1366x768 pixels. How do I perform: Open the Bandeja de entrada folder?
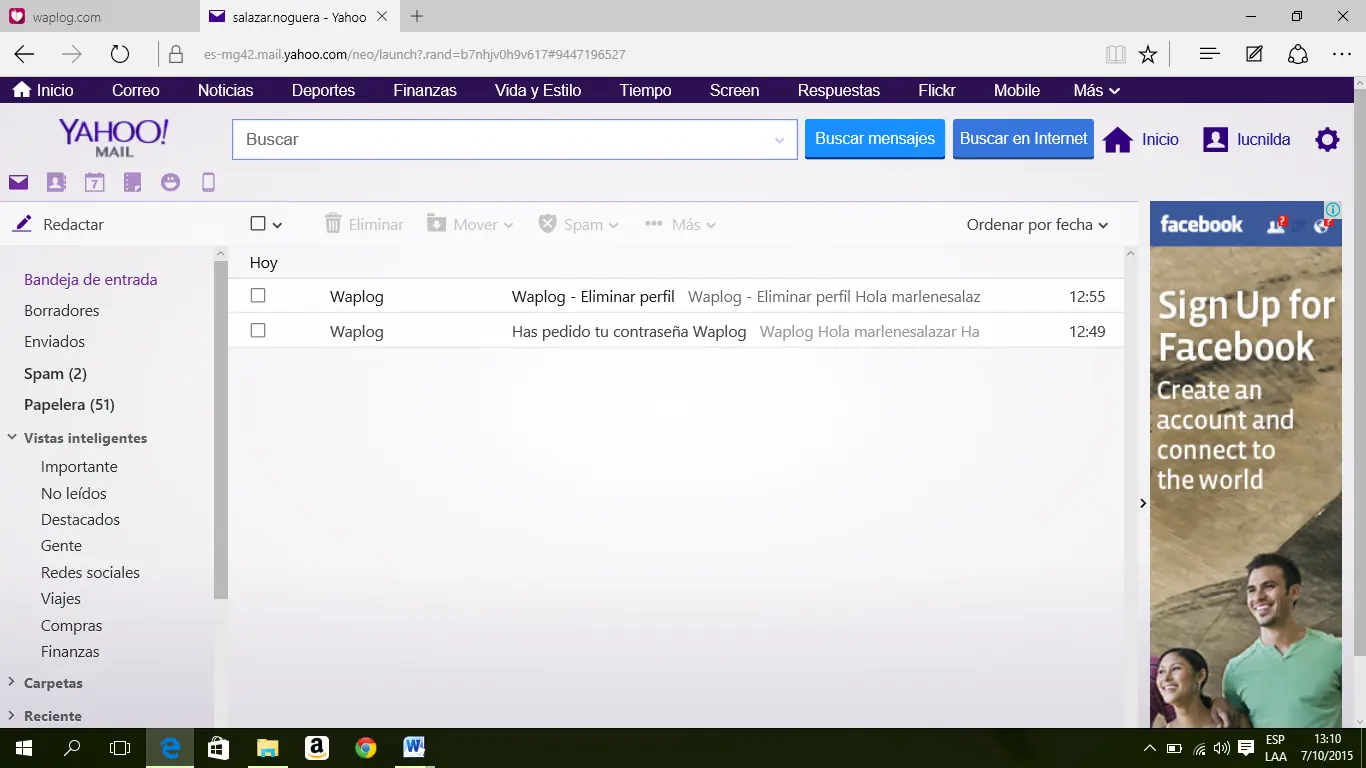[90, 279]
